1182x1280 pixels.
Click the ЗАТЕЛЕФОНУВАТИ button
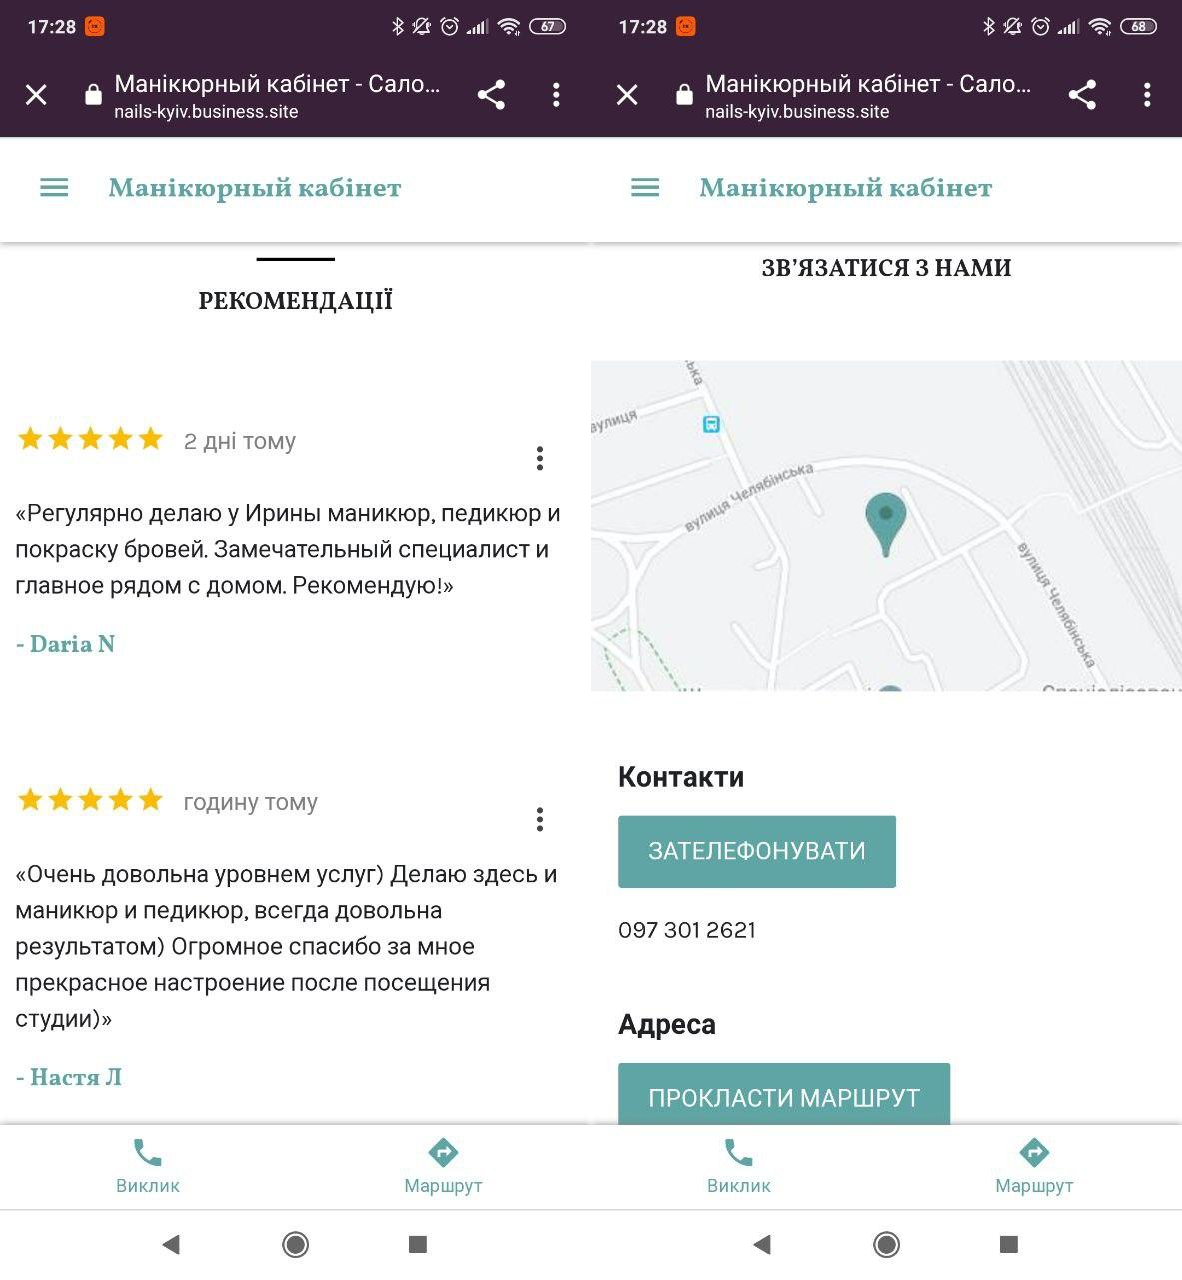pos(757,852)
